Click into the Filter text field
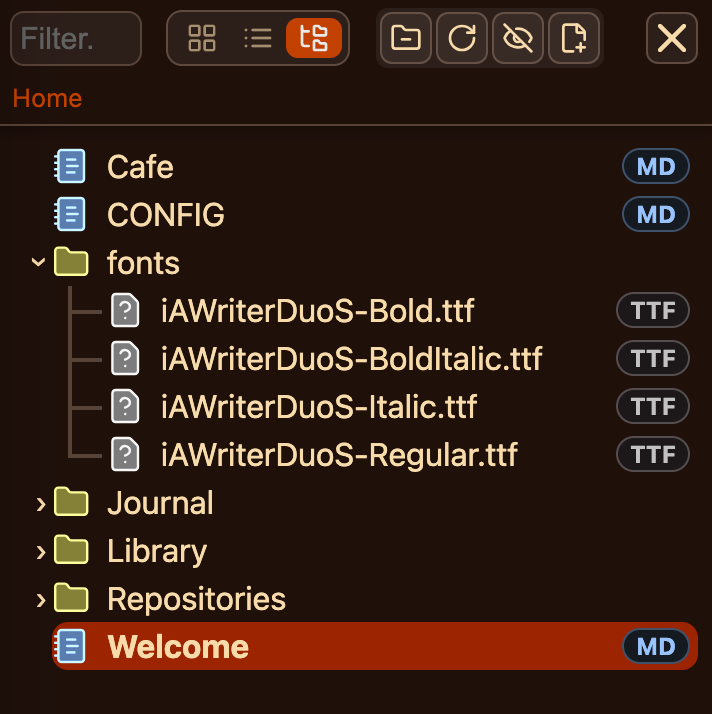Viewport: 712px width, 714px height. pos(76,39)
